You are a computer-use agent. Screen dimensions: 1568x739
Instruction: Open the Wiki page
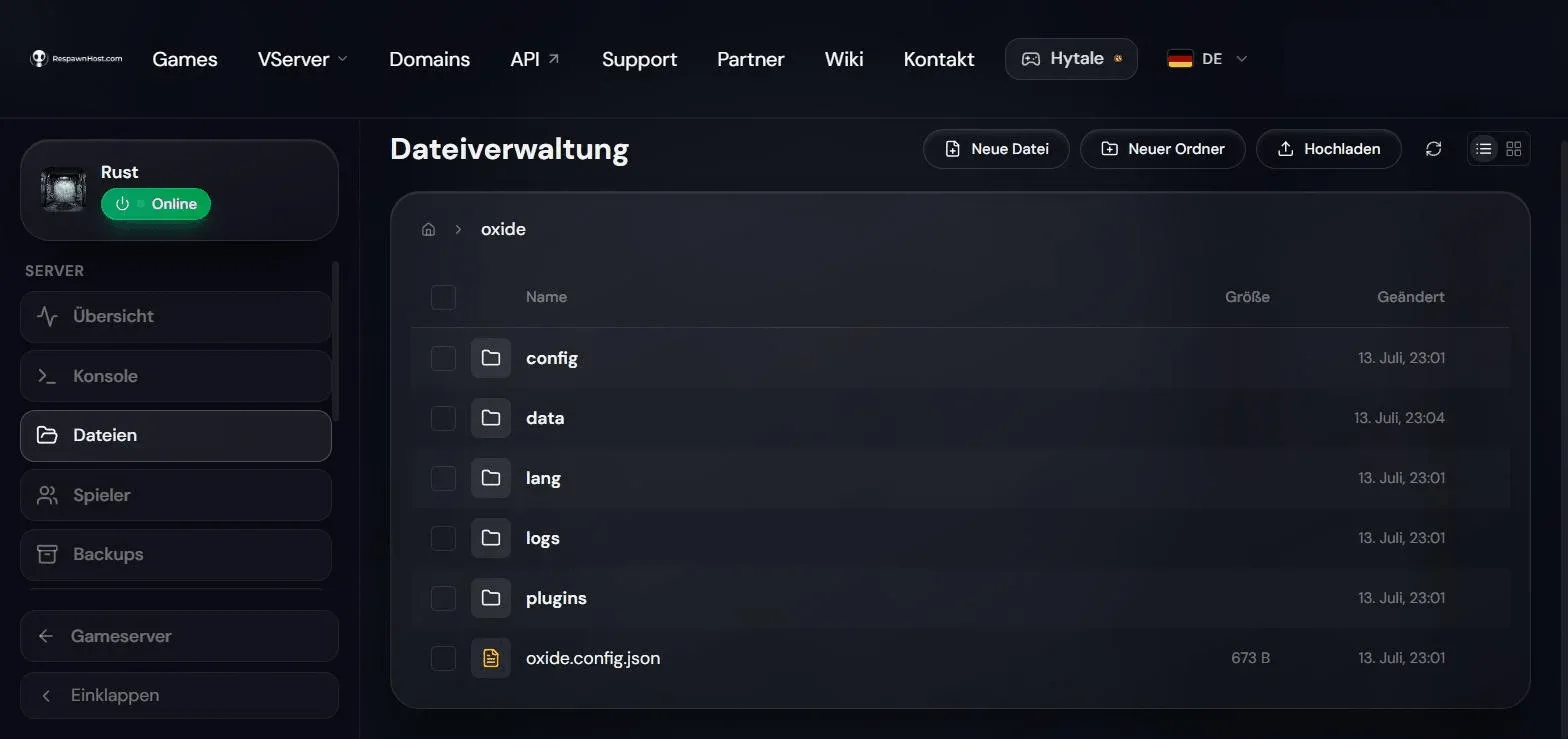[844, 59]
